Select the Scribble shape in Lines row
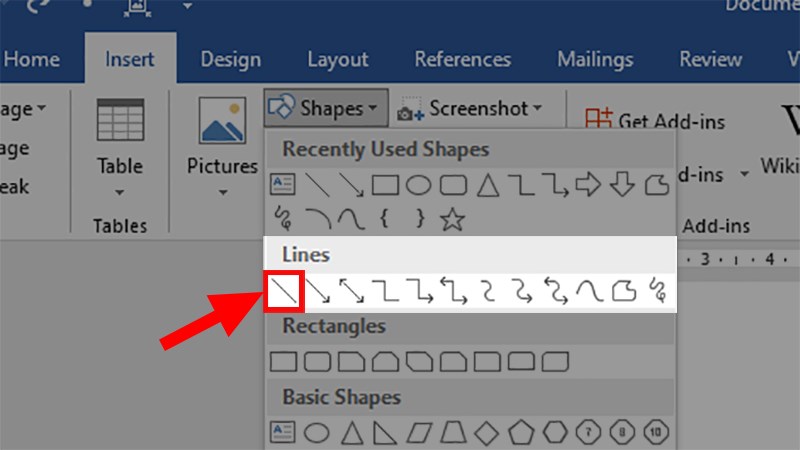This screenshot has width=800, height=450. click(657, 291)
